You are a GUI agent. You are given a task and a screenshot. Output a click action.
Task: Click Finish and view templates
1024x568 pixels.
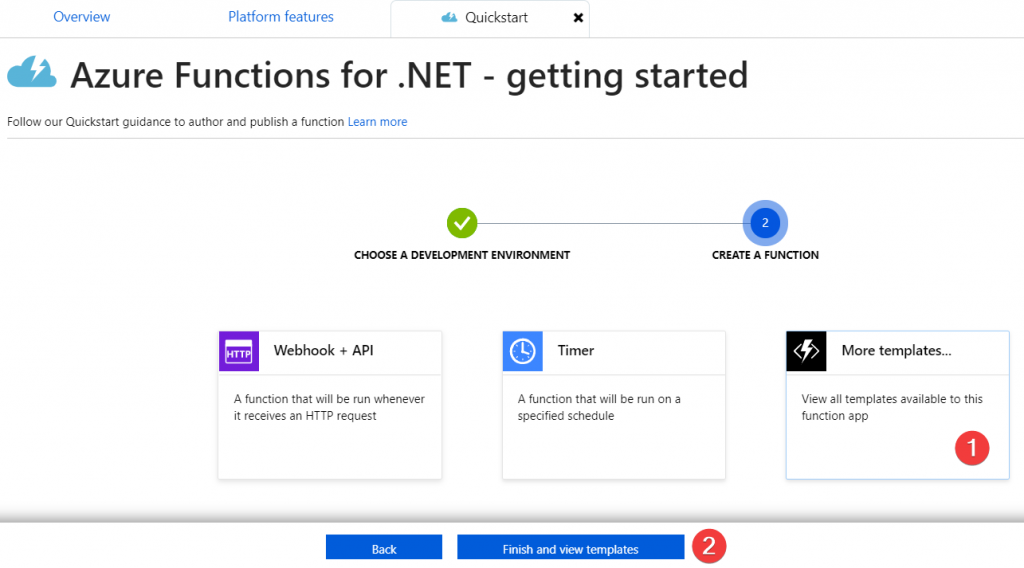571,547
